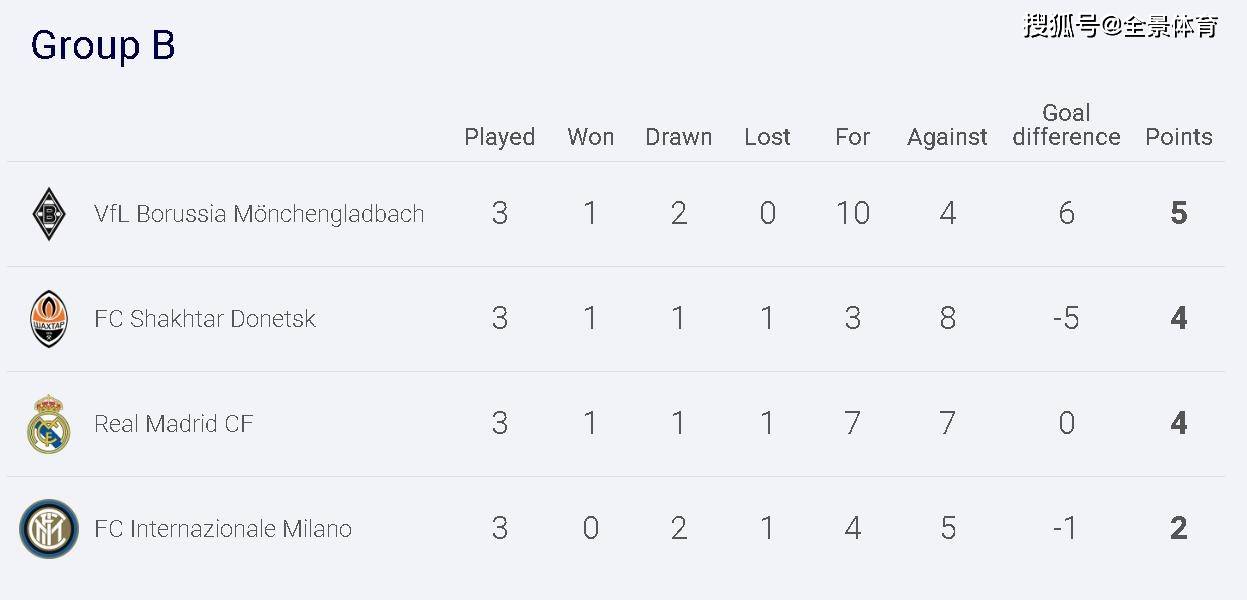Click the Inter Milan club crest
The height and width of the screenshot is (600, 1247).
[49, 529]
